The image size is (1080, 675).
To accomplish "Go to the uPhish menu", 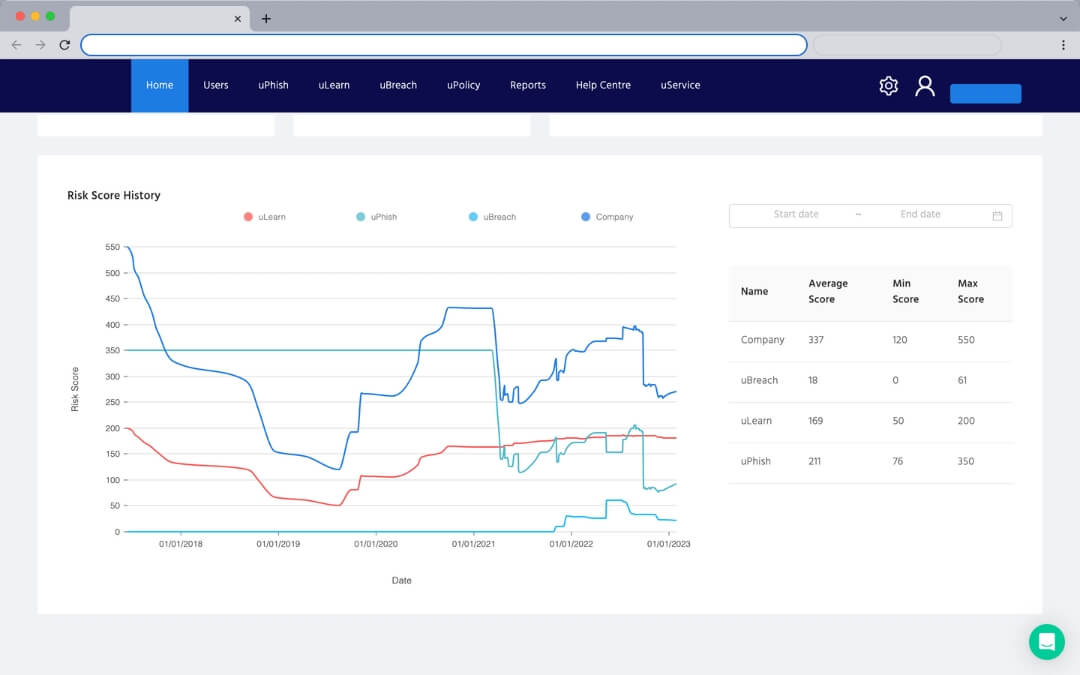I will 273,86.
